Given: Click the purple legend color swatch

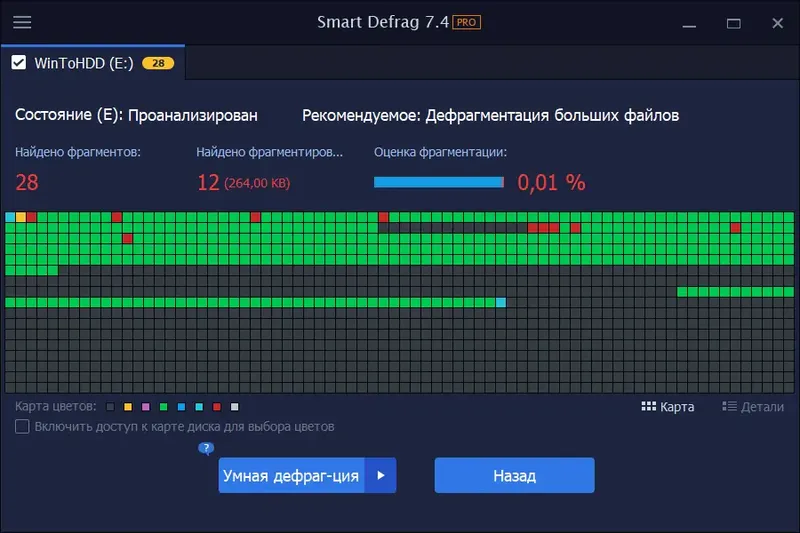Looking at the screenshot, I should click(x=146, y=407).
